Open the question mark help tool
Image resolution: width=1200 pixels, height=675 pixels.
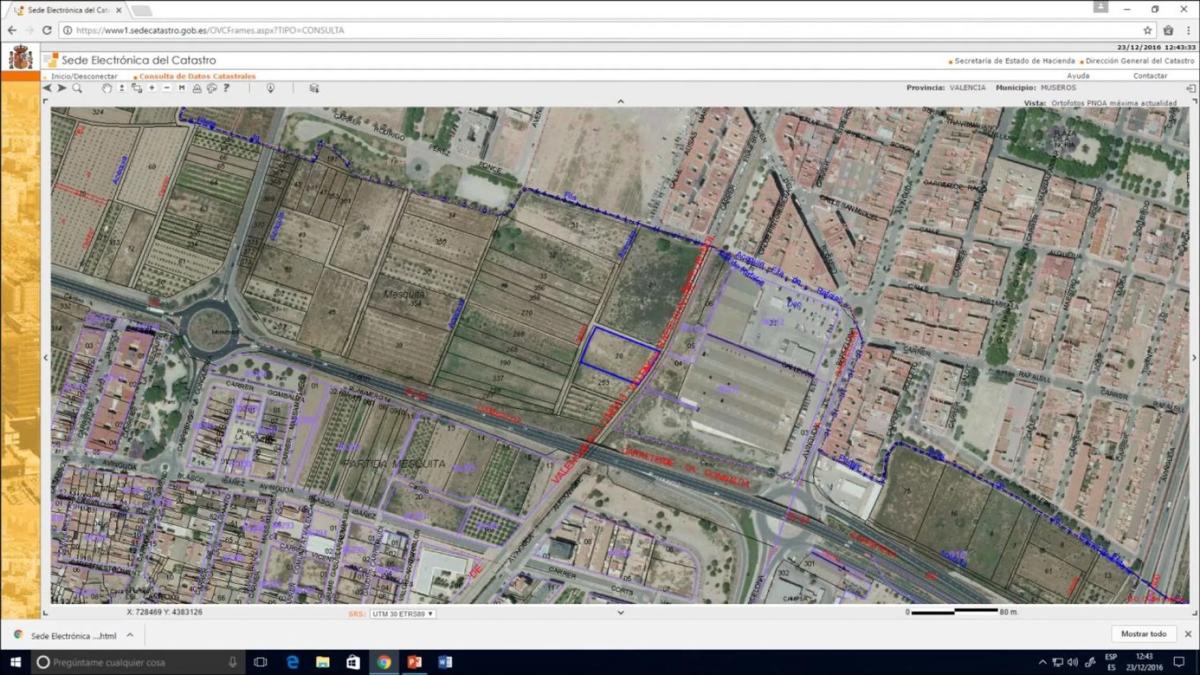pos(227,88)
